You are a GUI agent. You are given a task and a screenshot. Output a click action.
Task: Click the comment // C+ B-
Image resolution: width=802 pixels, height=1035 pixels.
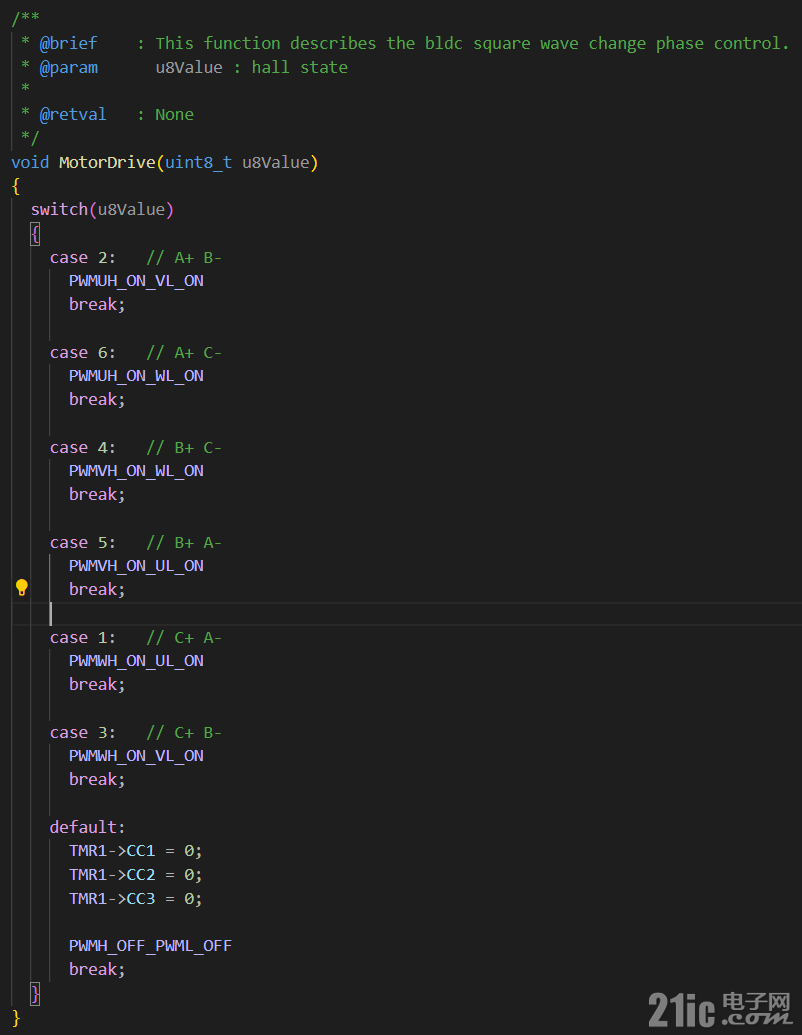[184, 733]
